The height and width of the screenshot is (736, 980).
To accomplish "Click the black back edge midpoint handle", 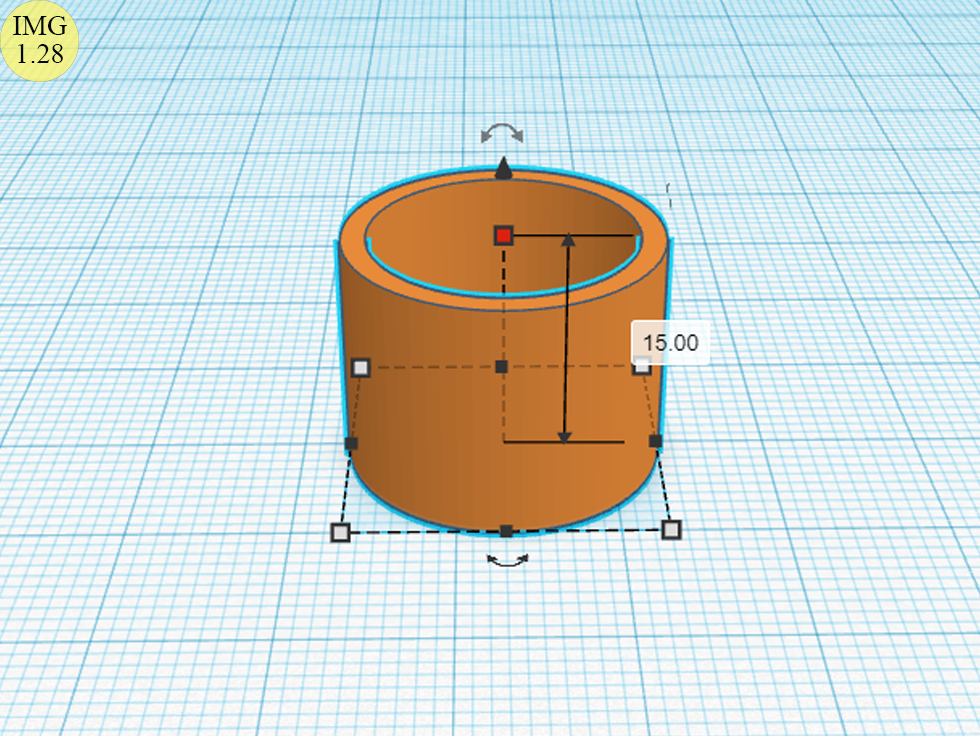I will tap(501, 367).
